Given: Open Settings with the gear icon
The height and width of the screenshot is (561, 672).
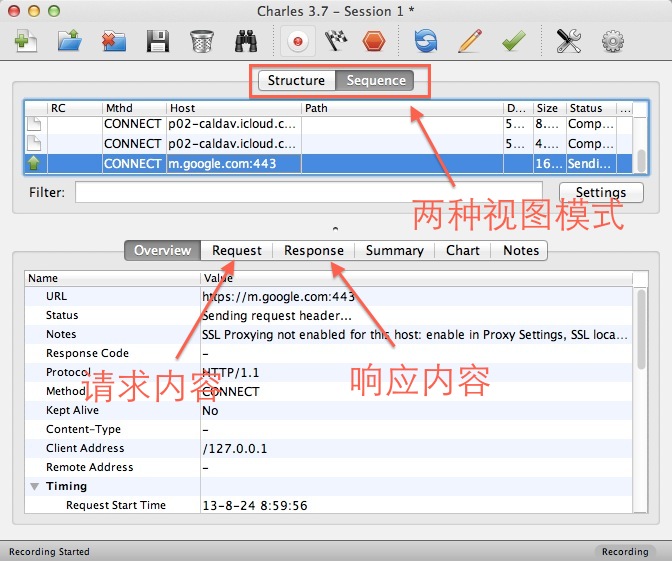Looking at the screenshot, I should click(613, 41).
